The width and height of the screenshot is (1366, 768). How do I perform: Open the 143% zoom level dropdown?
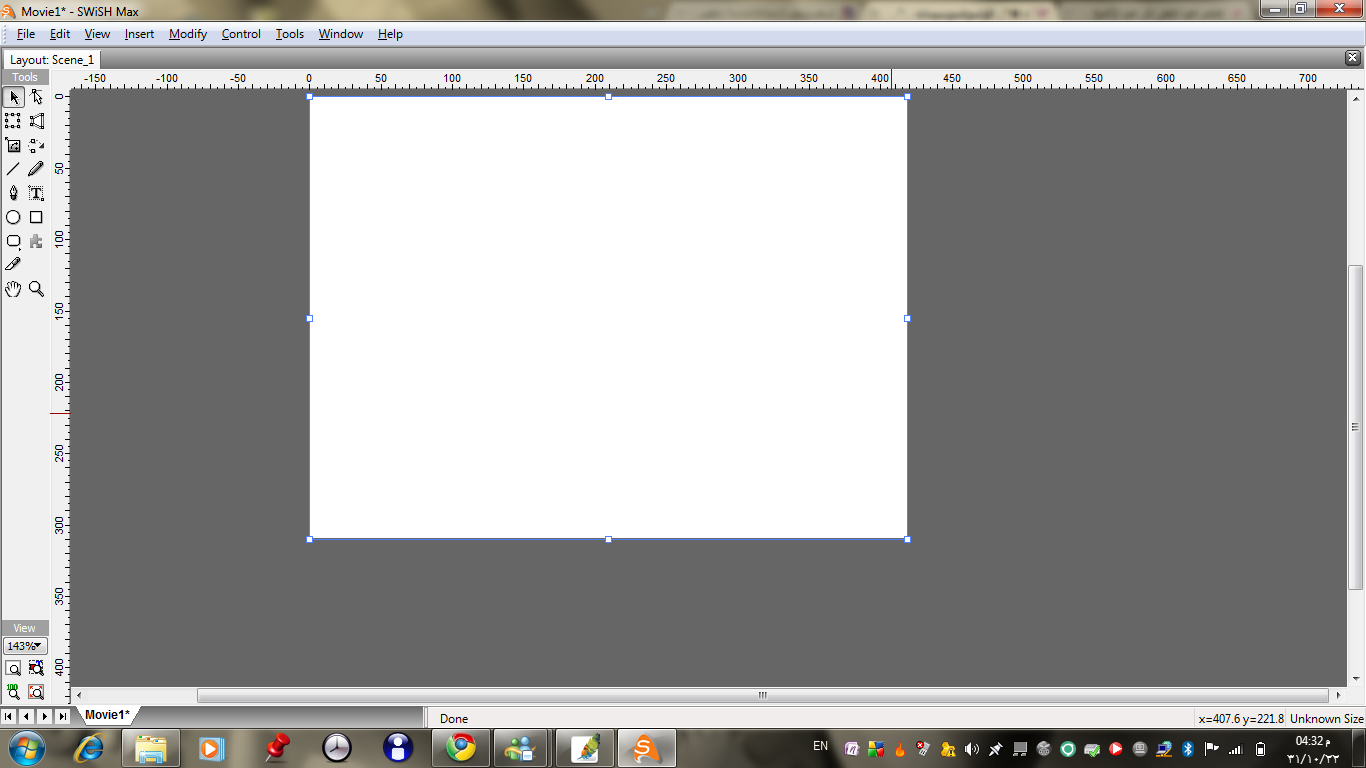click(x=25, y=646)
